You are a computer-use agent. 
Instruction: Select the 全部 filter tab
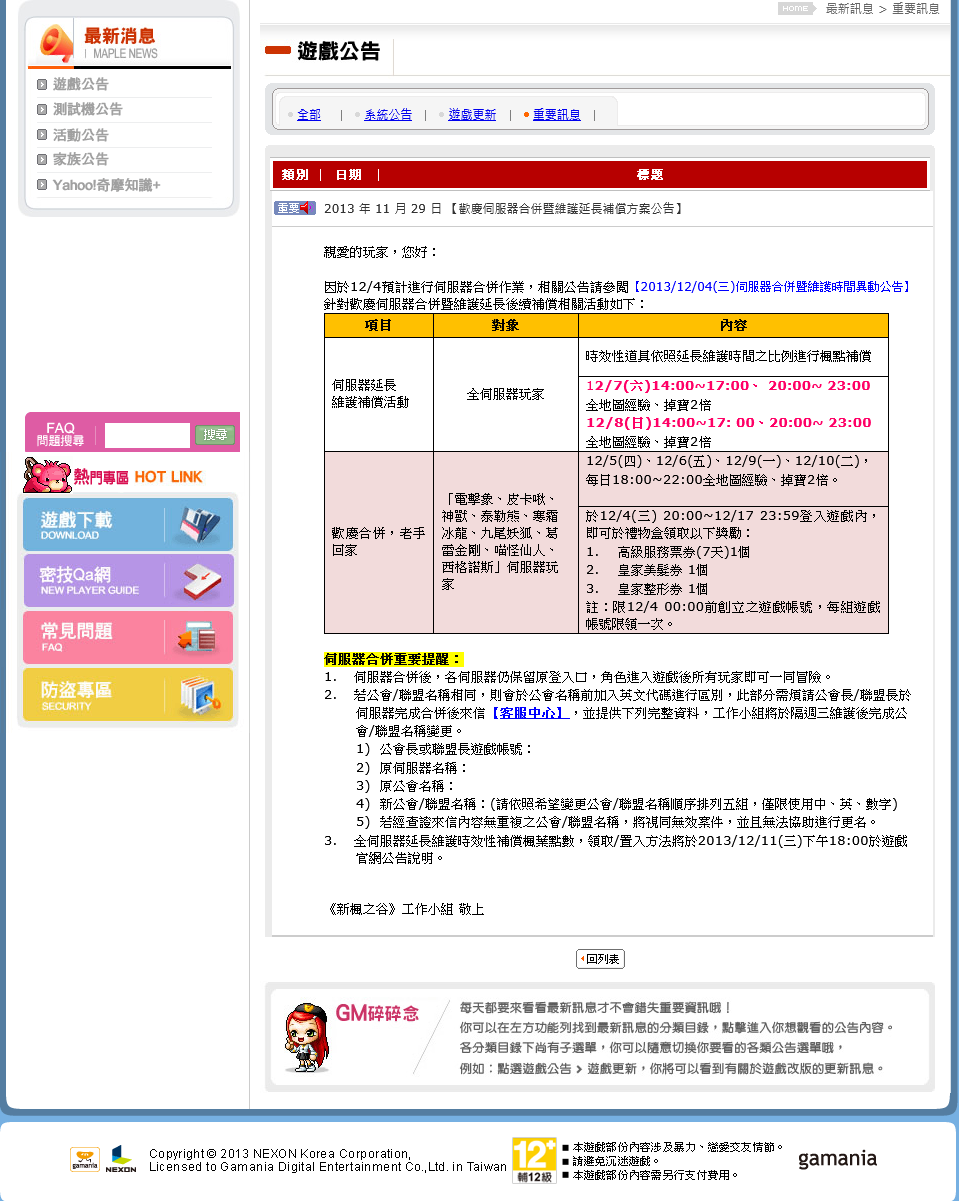pos(309,115)
